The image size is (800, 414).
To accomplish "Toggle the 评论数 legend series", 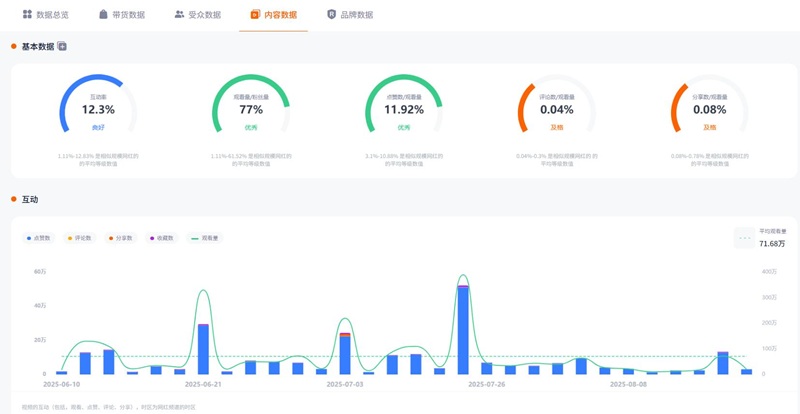I will (79, 238).
